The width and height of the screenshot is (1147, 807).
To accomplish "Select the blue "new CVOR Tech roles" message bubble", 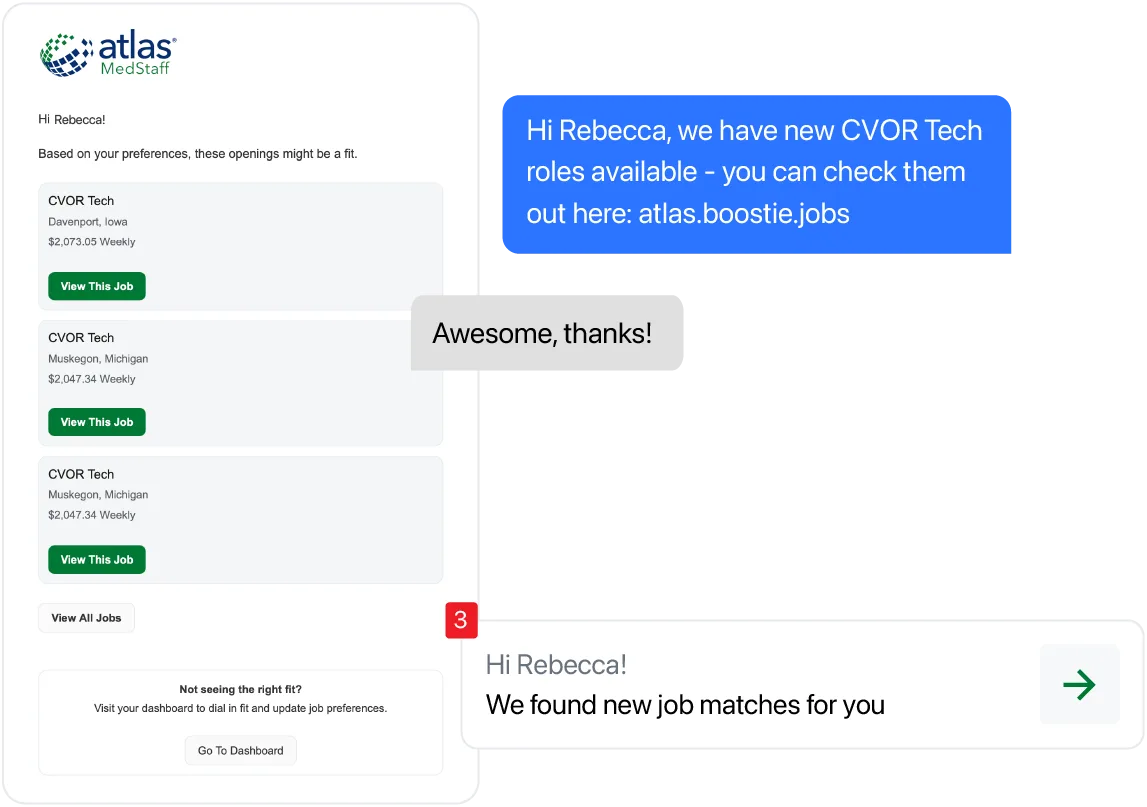I will click(x=756, y=172).
